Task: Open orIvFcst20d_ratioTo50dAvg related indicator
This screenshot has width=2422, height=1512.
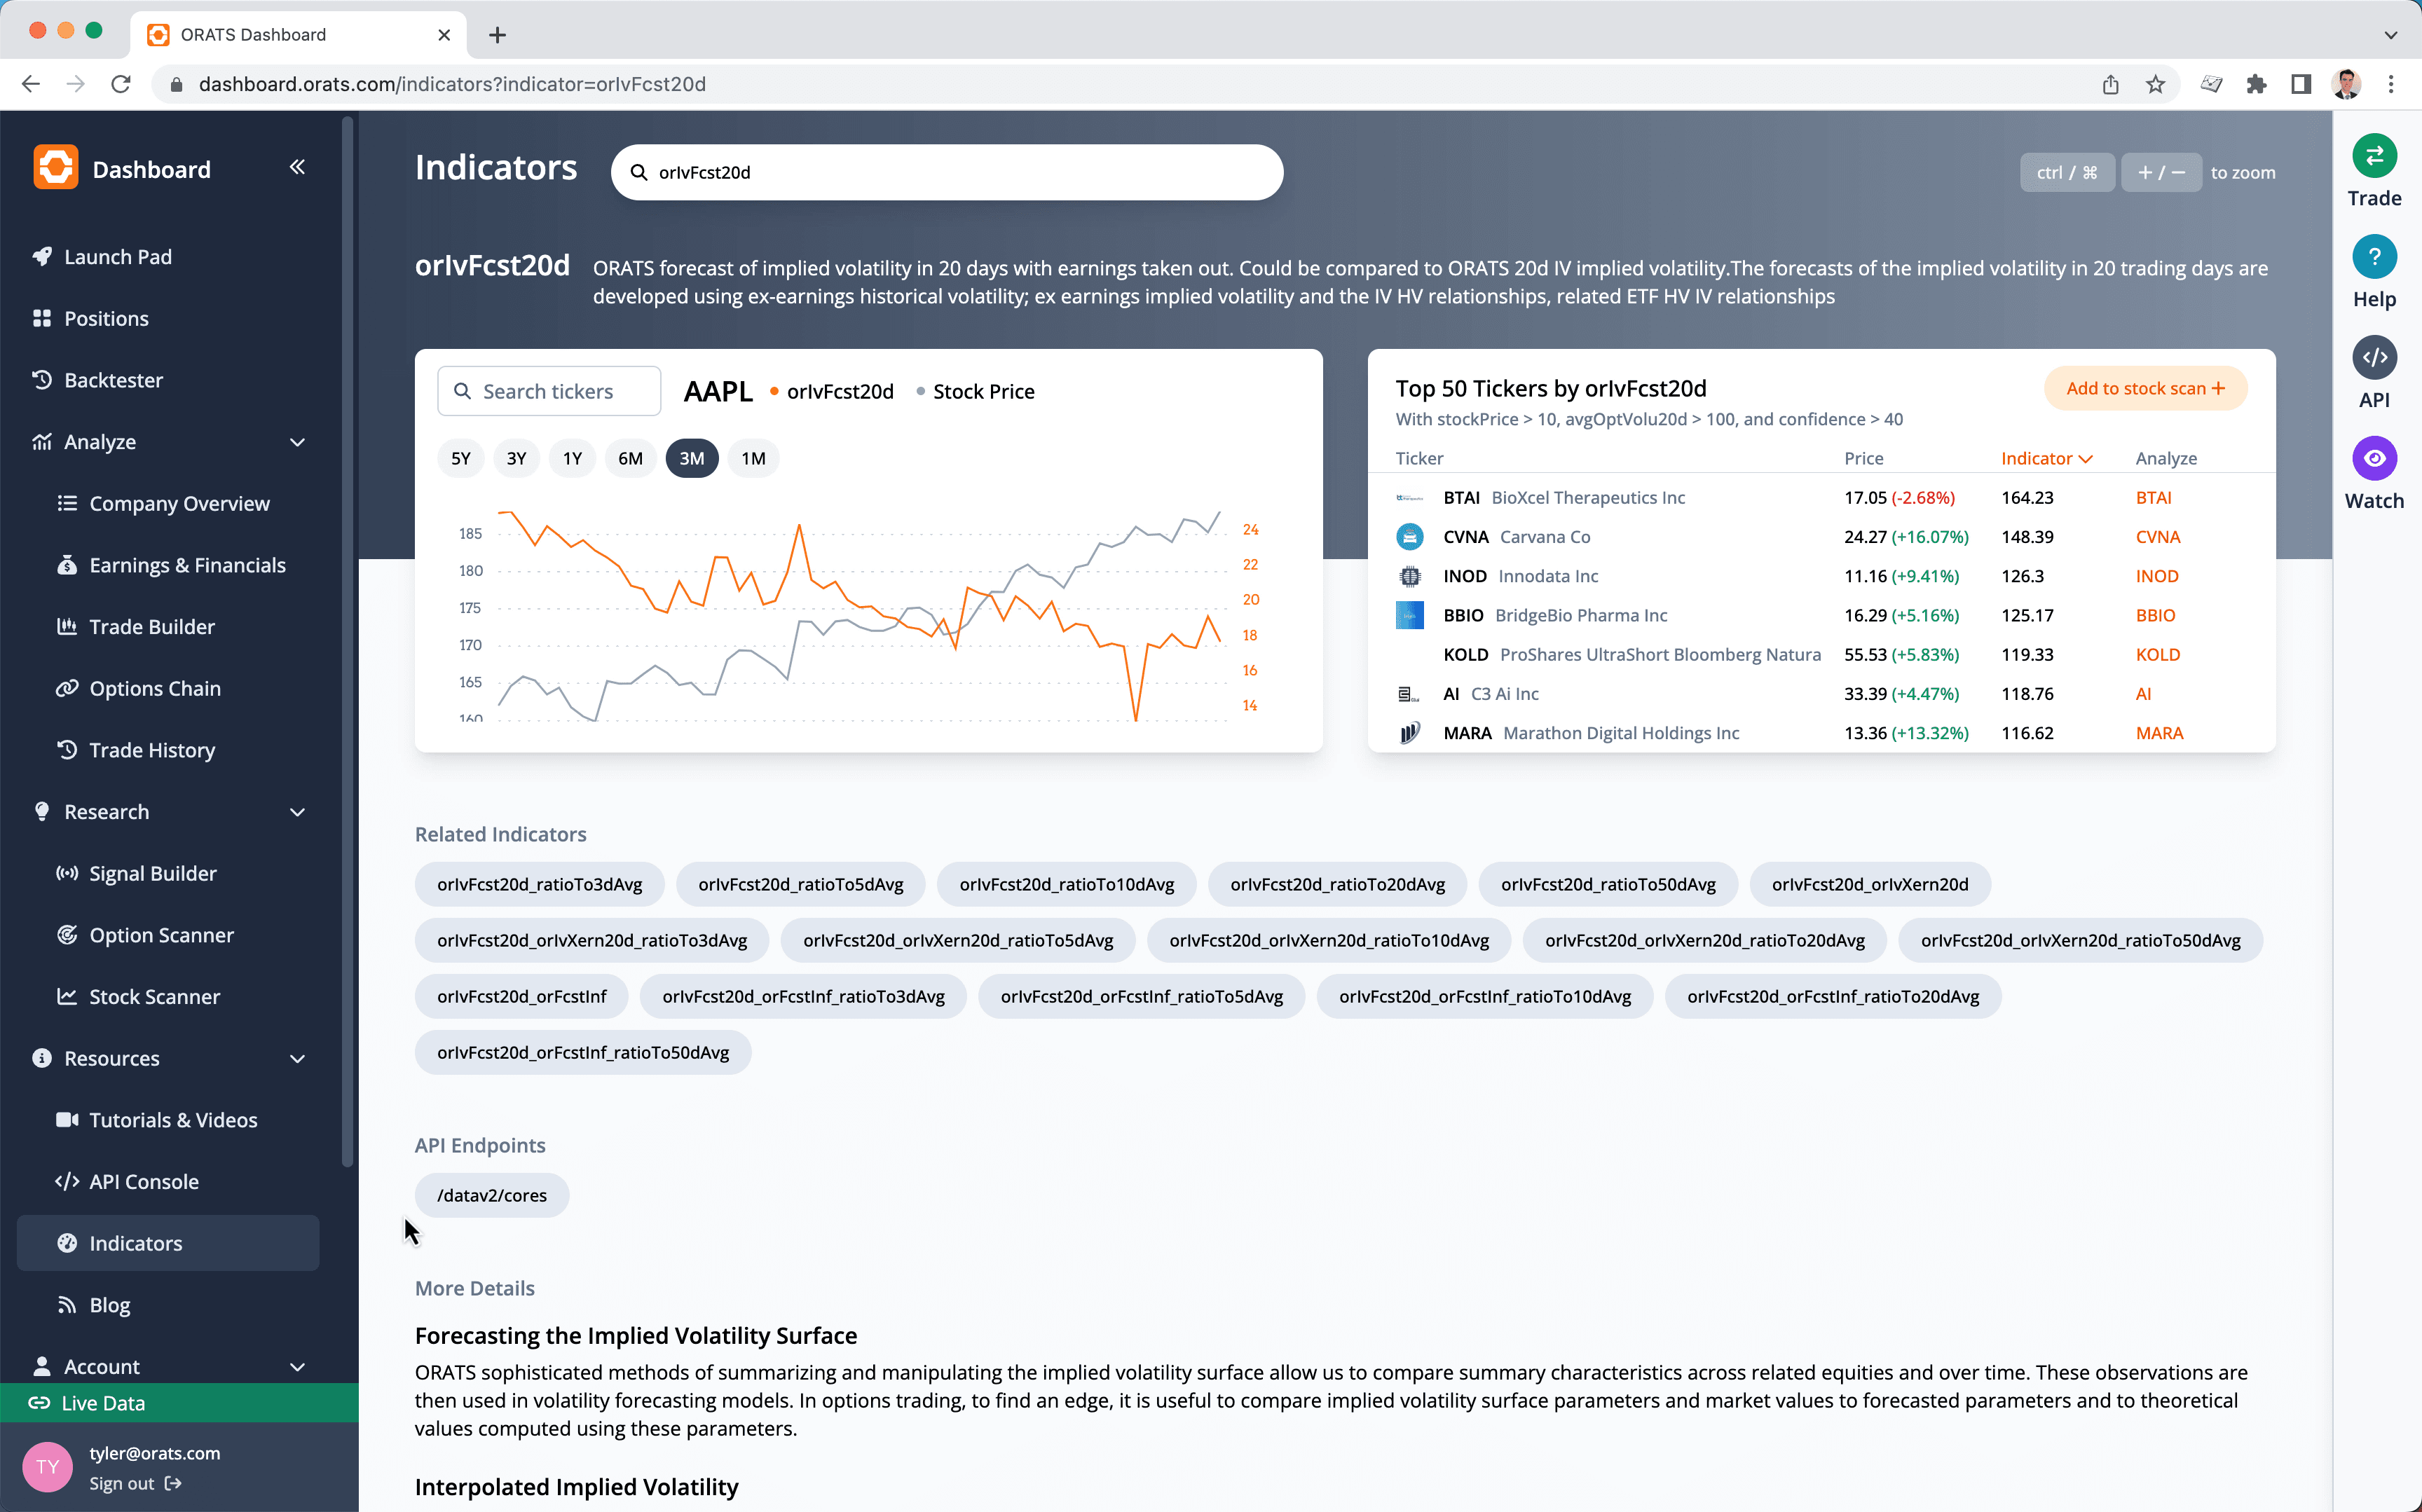Action: [x=1608, y=884]
